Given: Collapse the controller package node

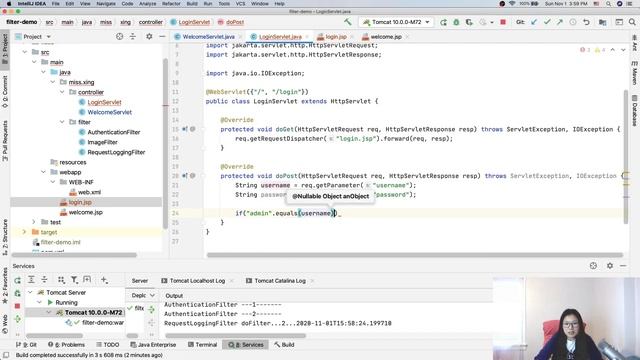Looking at the screenshot, I should pyautogui.click(x=62, y=92).
